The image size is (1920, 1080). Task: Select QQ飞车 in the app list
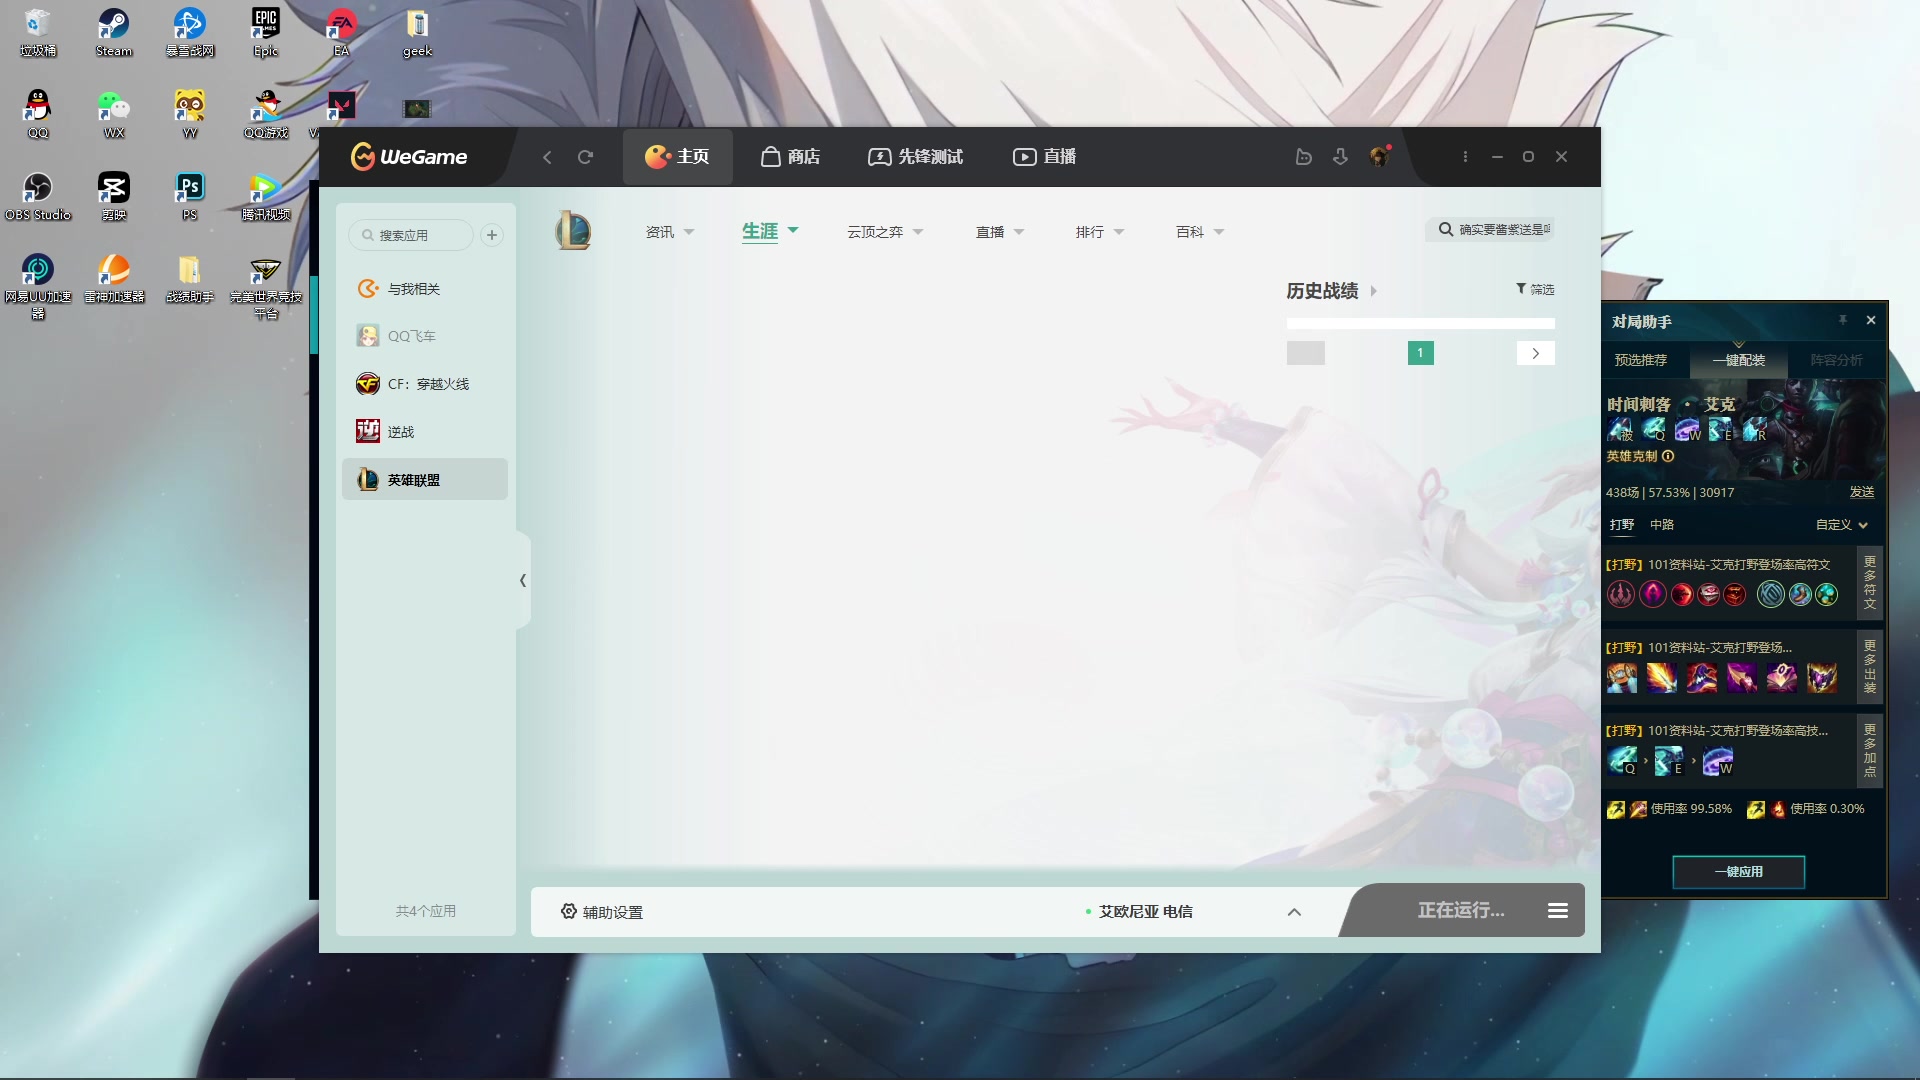coord(425,336)
